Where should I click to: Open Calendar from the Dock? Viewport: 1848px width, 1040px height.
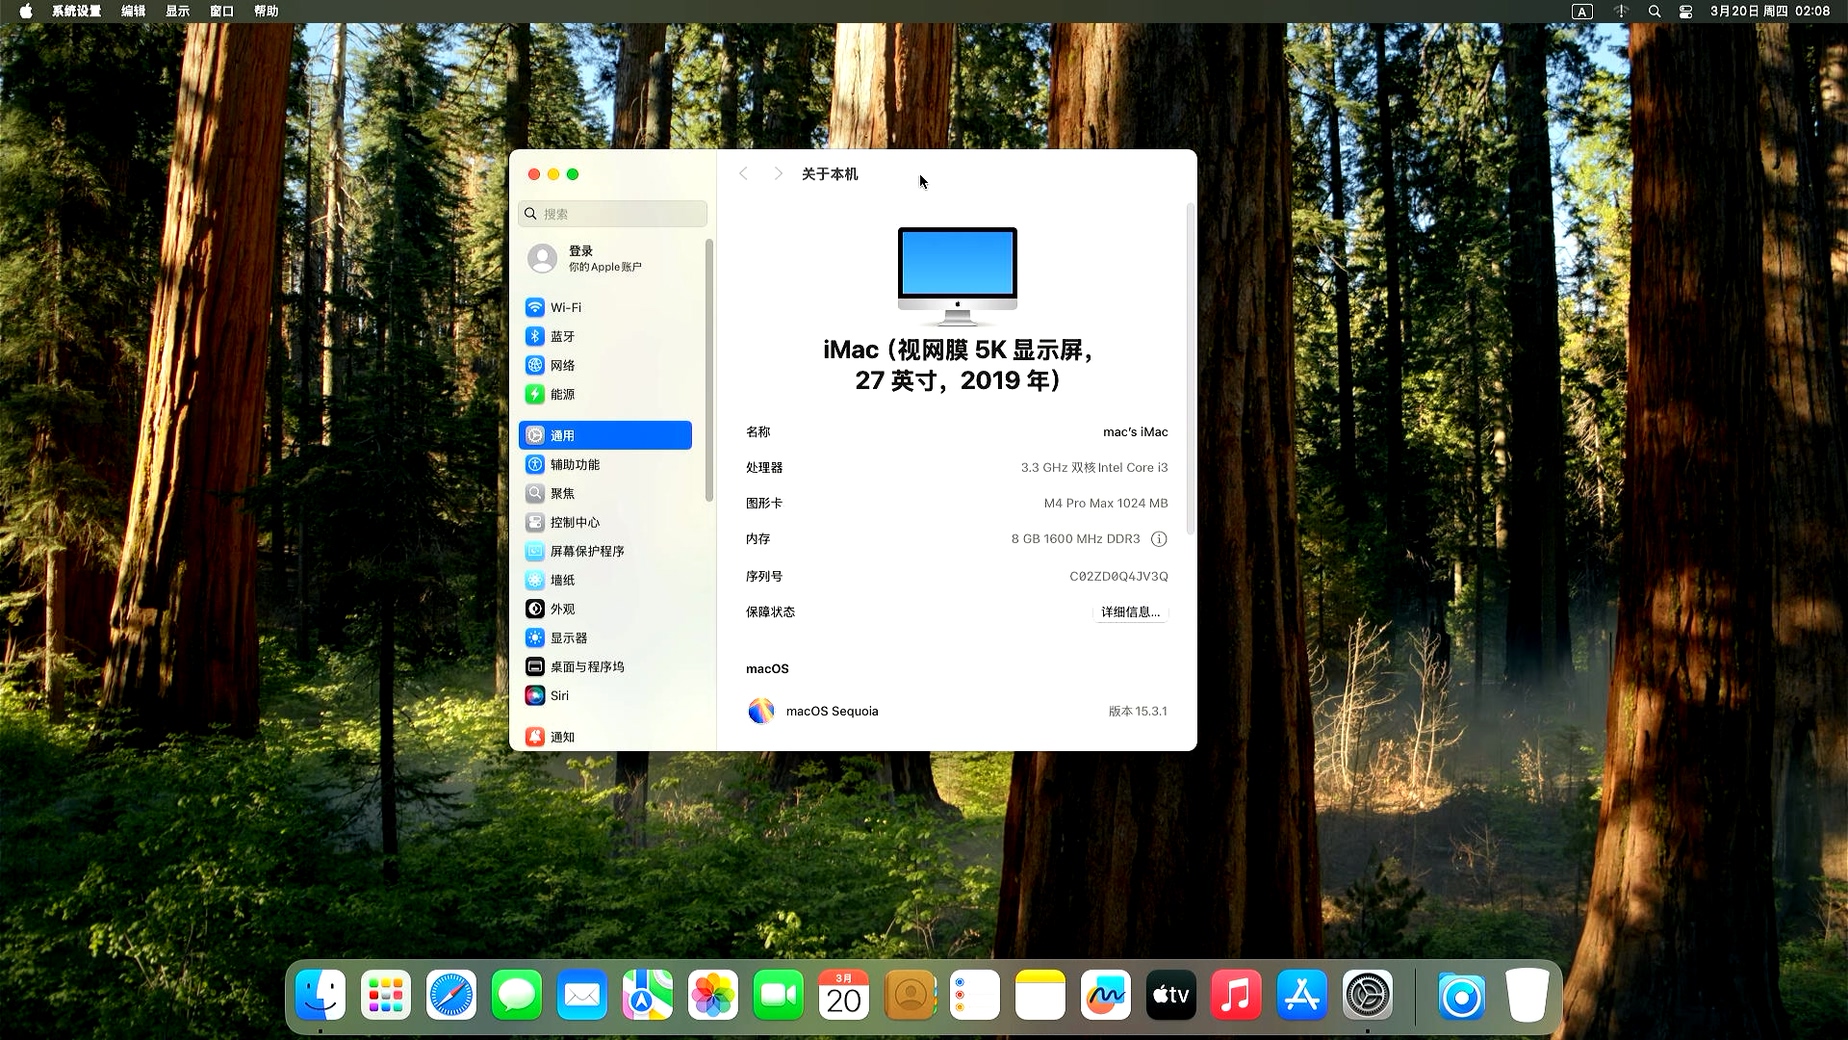[844, 995]
